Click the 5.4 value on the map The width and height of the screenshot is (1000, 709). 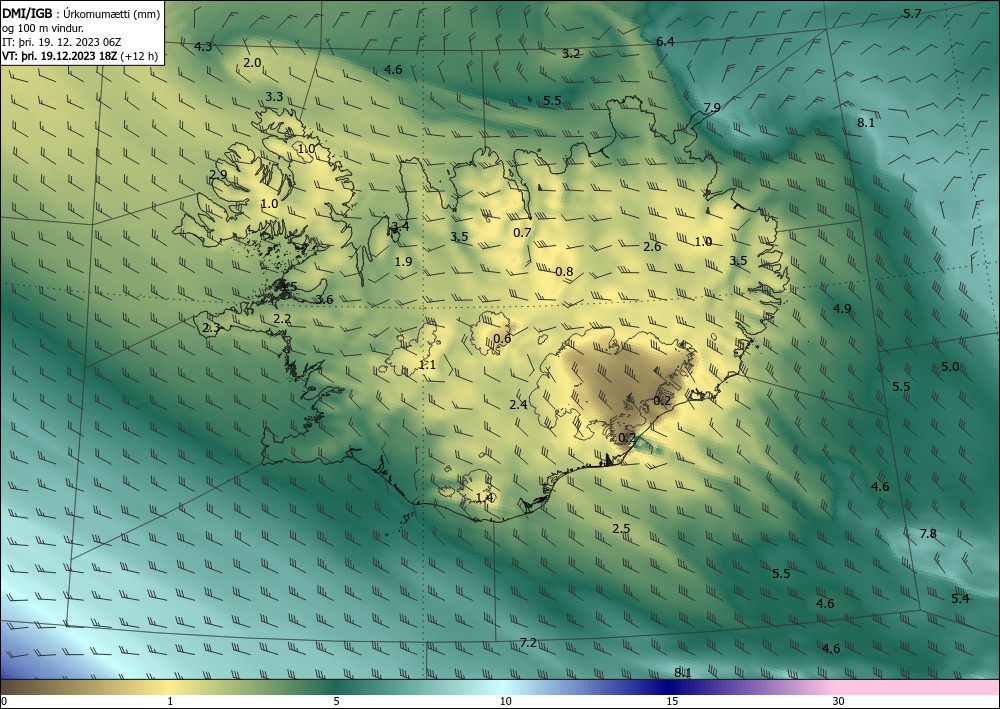point(960,598)
